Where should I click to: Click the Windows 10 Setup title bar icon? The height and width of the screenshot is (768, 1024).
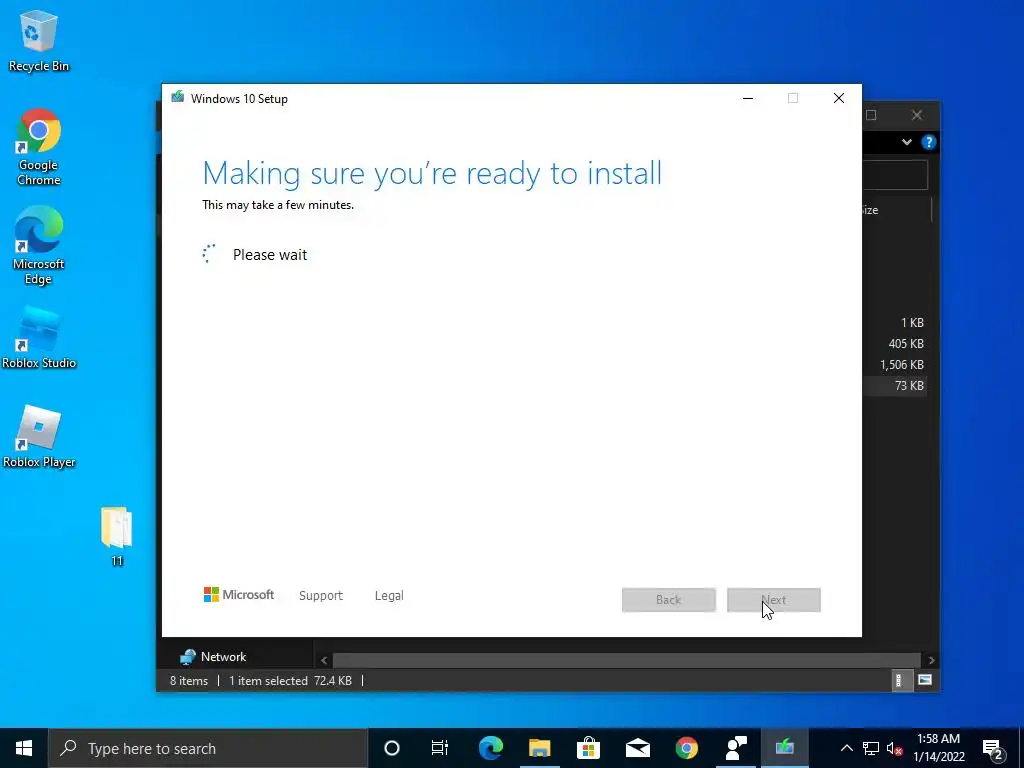(x=177, y=98)
